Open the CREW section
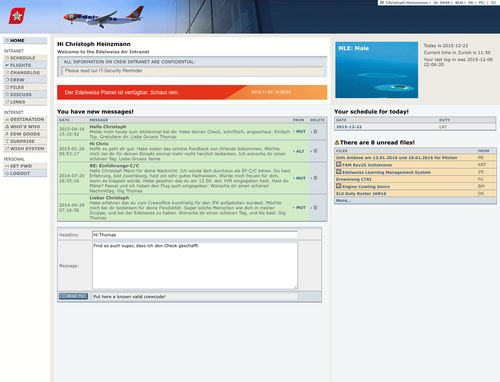The width and height of the screenshot is (500, 382). pyautogui.click(x=25, y=80)
